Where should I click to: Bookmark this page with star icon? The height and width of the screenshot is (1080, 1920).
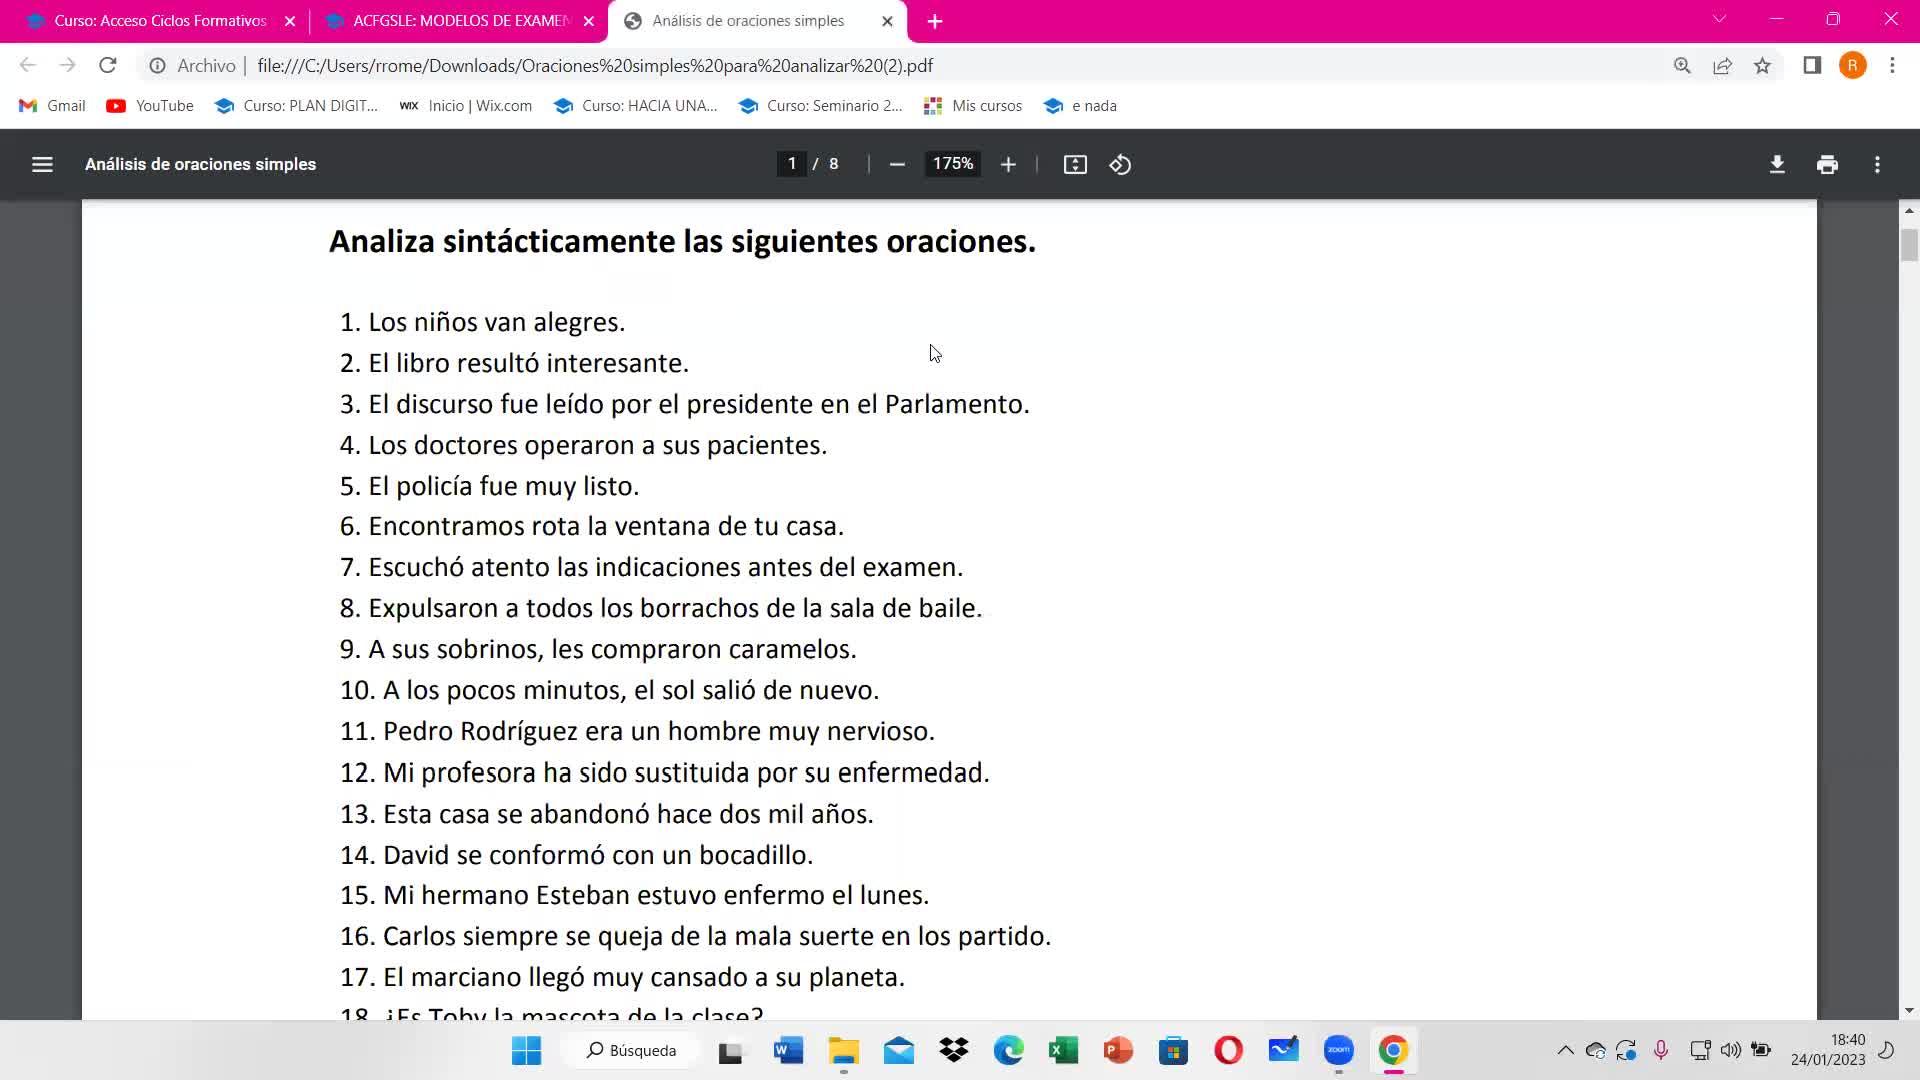(1762, 66)
